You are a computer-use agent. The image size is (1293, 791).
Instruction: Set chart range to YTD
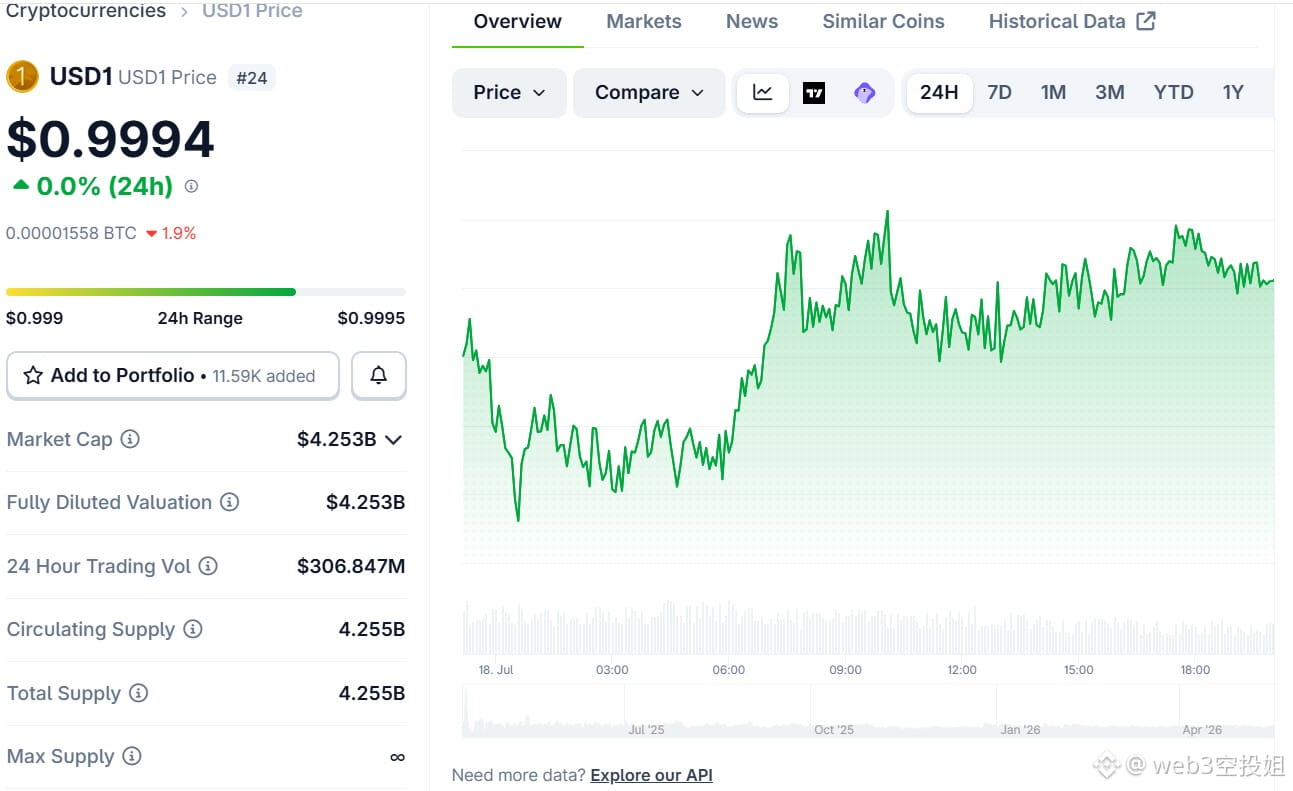(1173, 93)
